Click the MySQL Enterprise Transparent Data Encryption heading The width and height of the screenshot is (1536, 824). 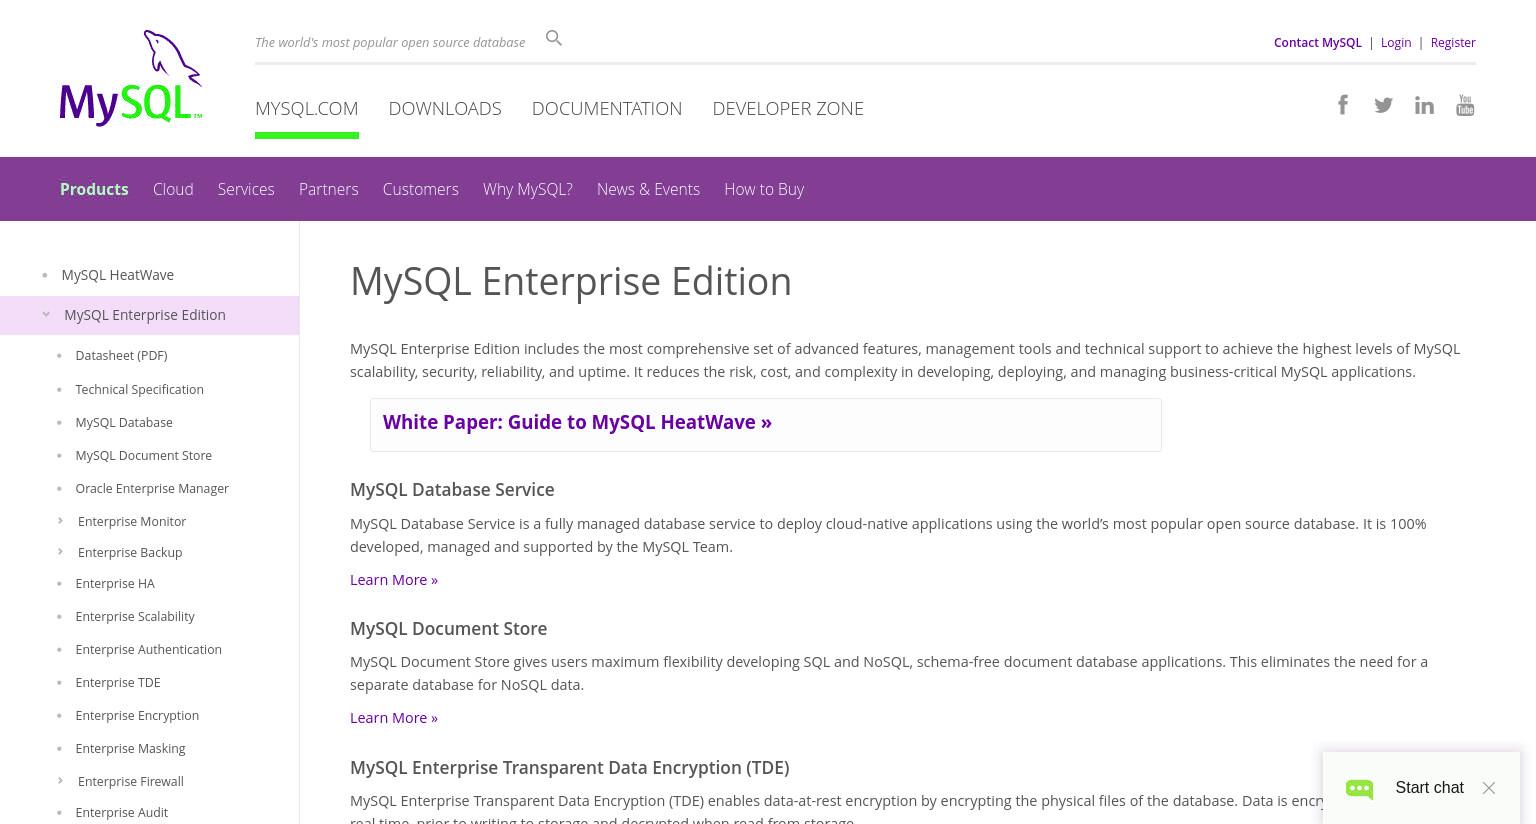569,767
